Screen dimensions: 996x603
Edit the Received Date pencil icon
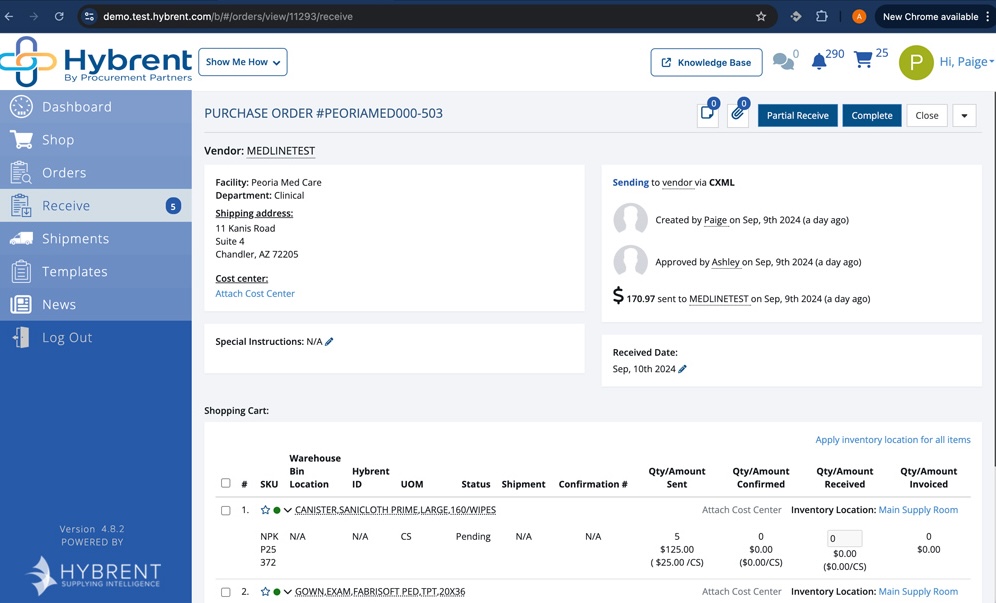tap(682, 369)
